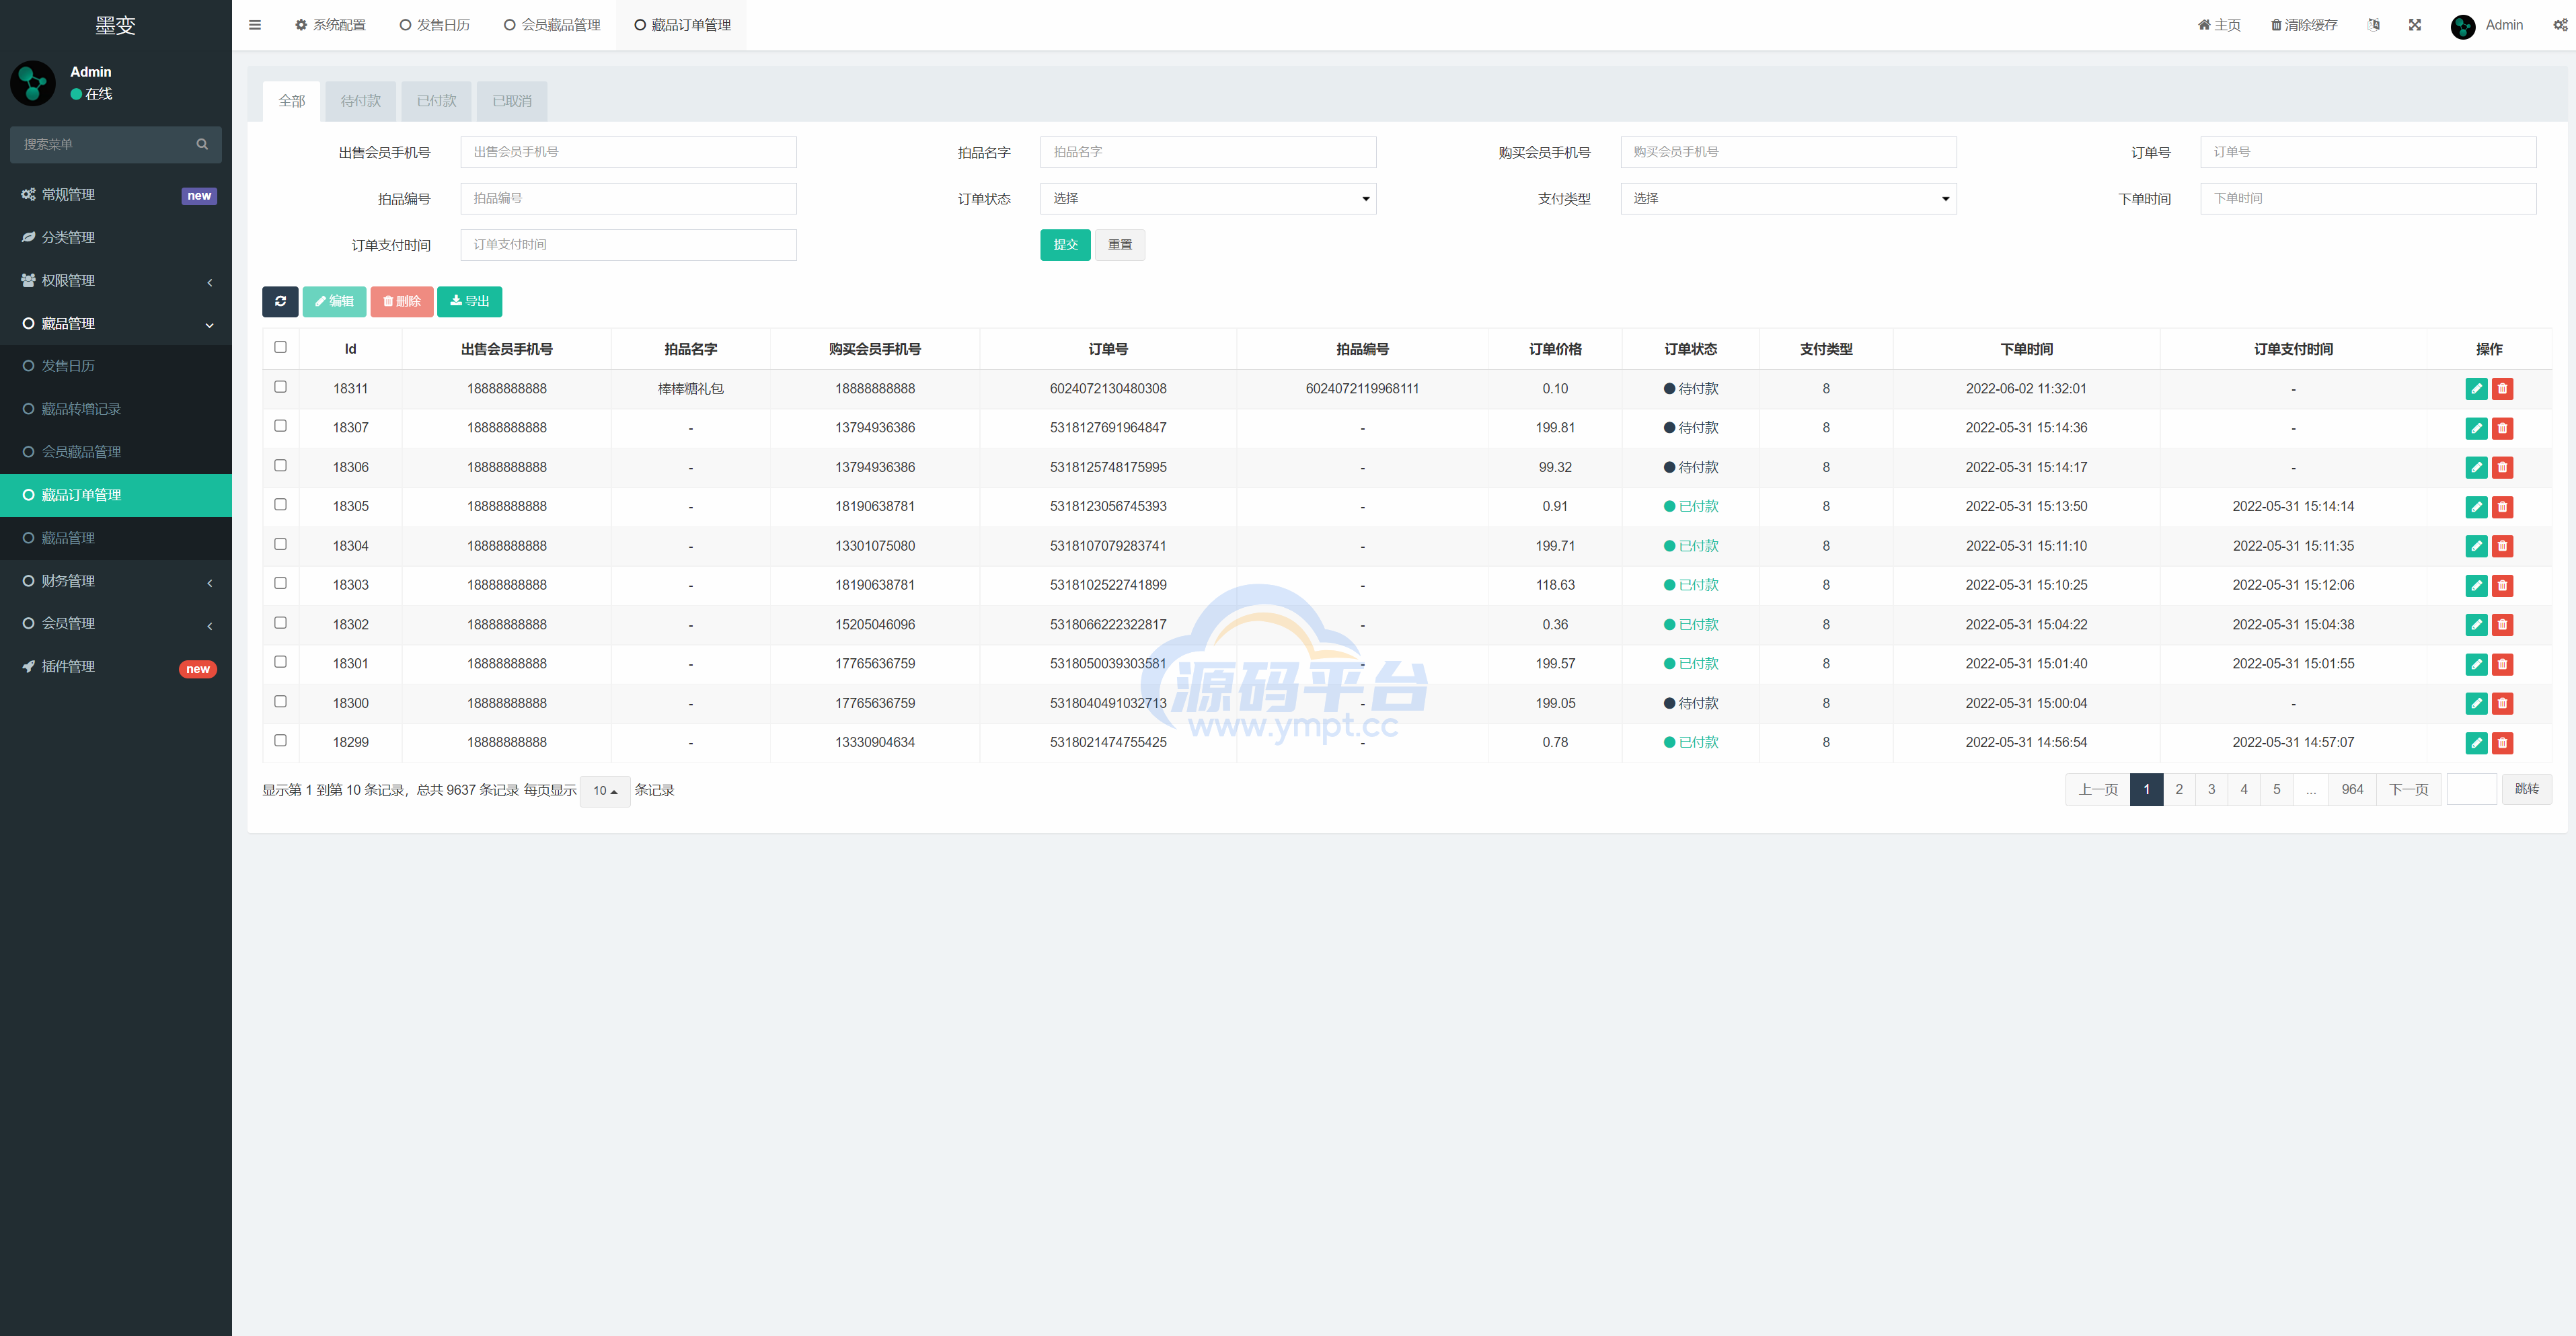Open the 发售日历 top tab
2576x1336 pixels.
click(434, 25)
